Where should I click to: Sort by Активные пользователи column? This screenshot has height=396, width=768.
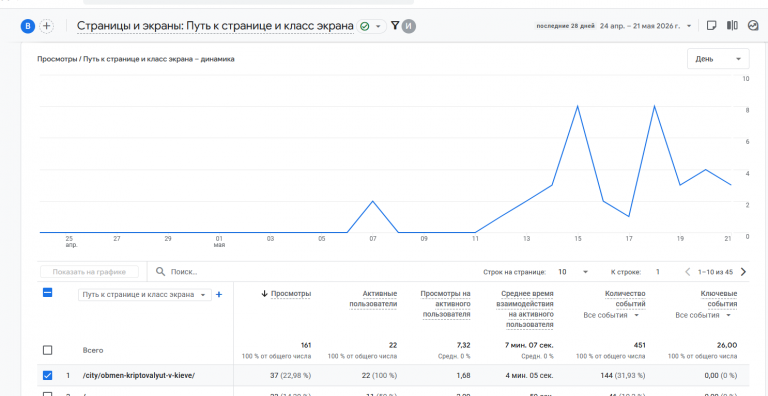click(373, 298)
